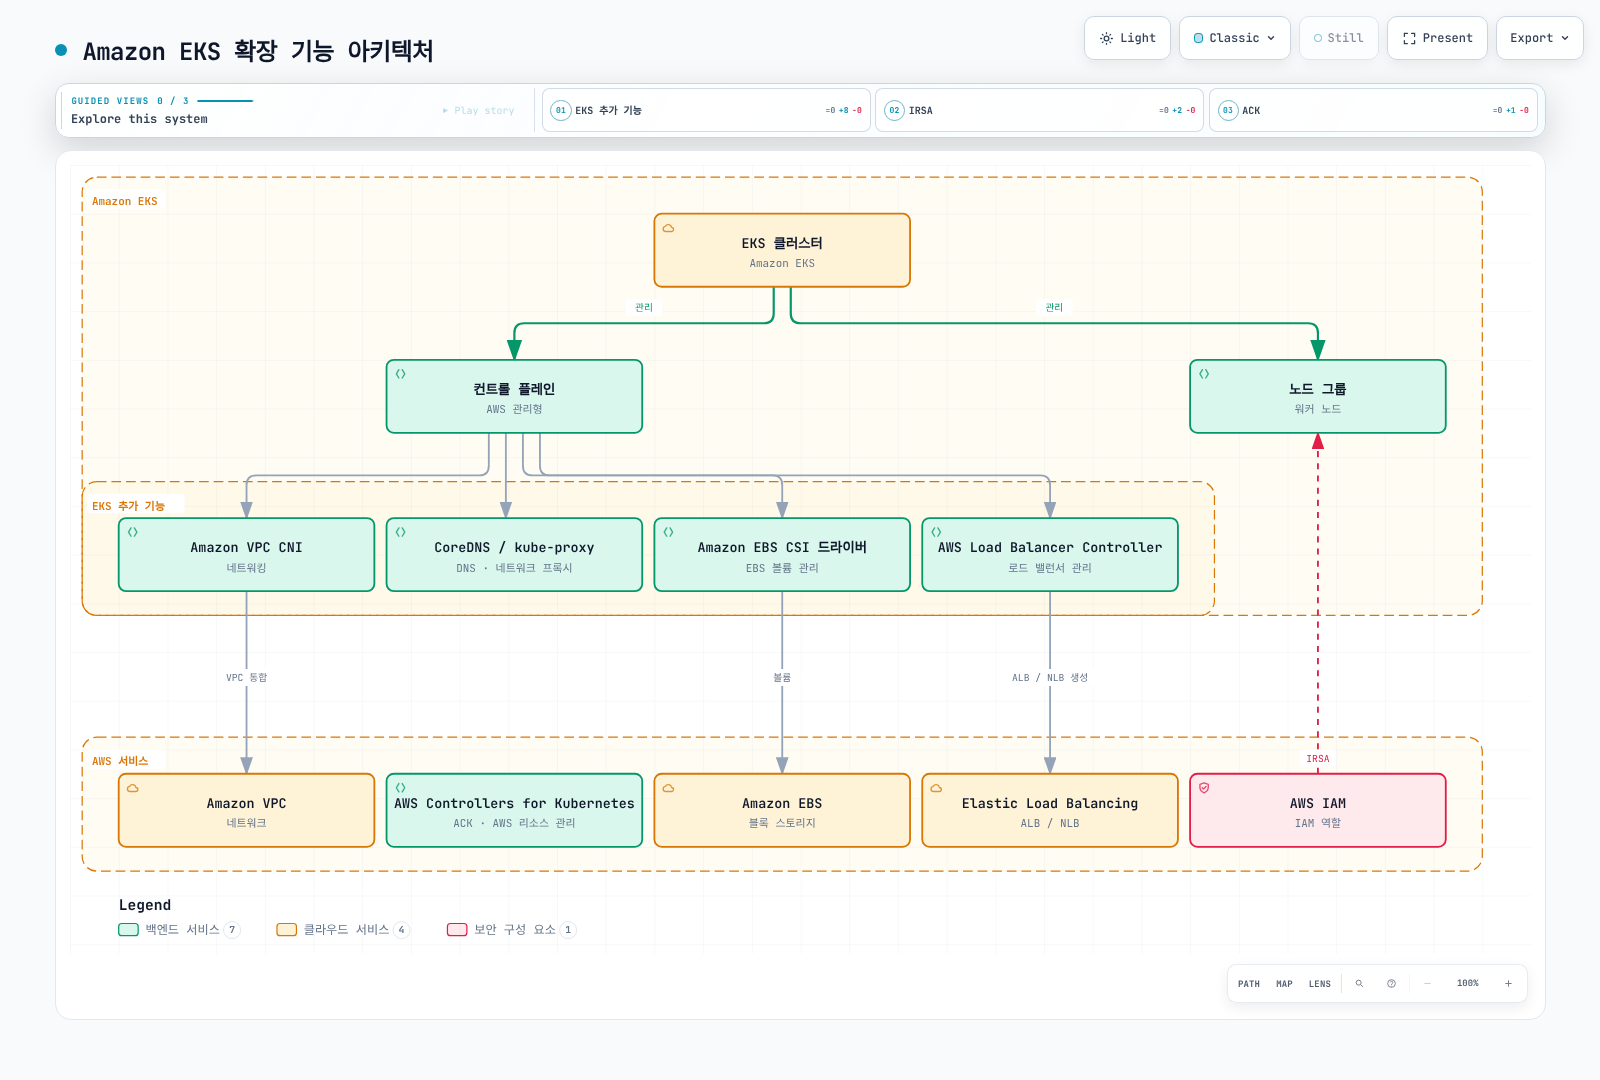Open the Export dropdown menu
1600x1080 pixels.
pyautogui.click(x=1540, y=38)
